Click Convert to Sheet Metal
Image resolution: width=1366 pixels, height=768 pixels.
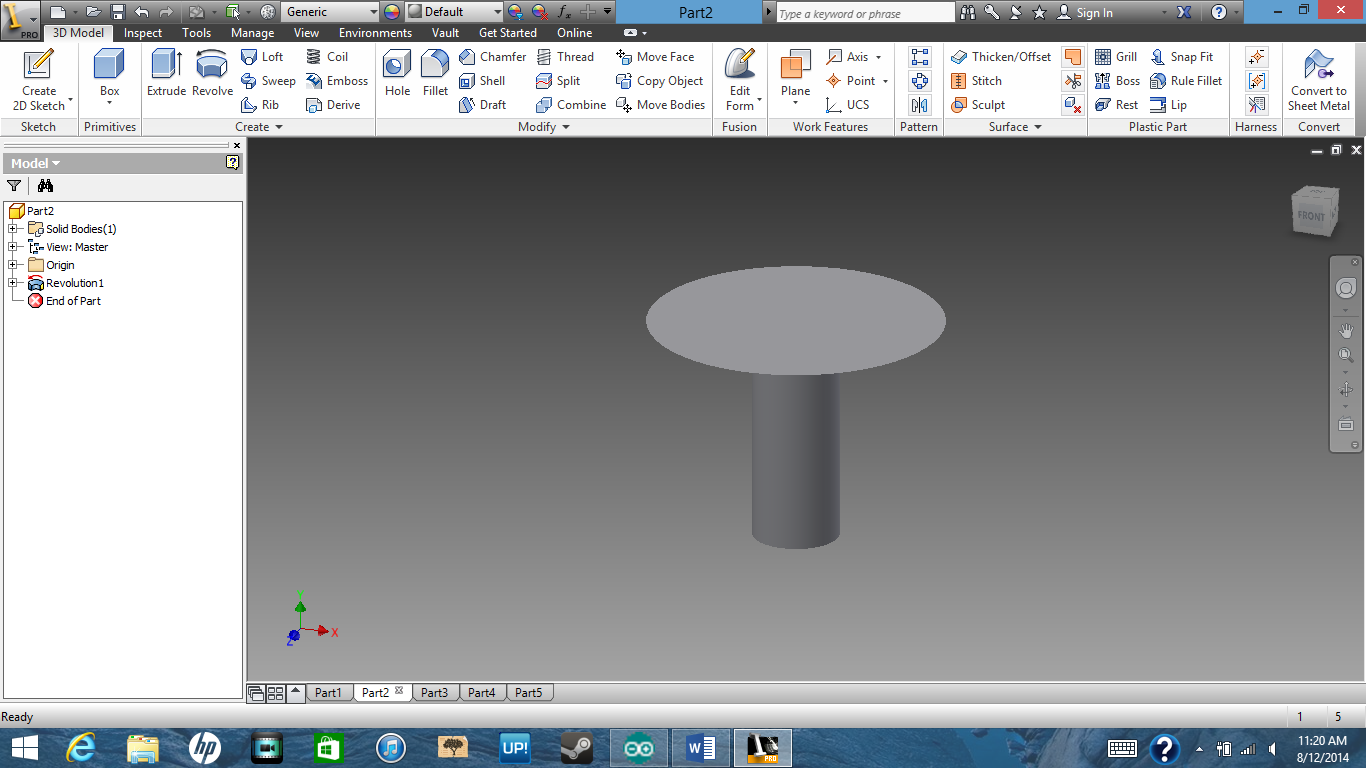1318,80
